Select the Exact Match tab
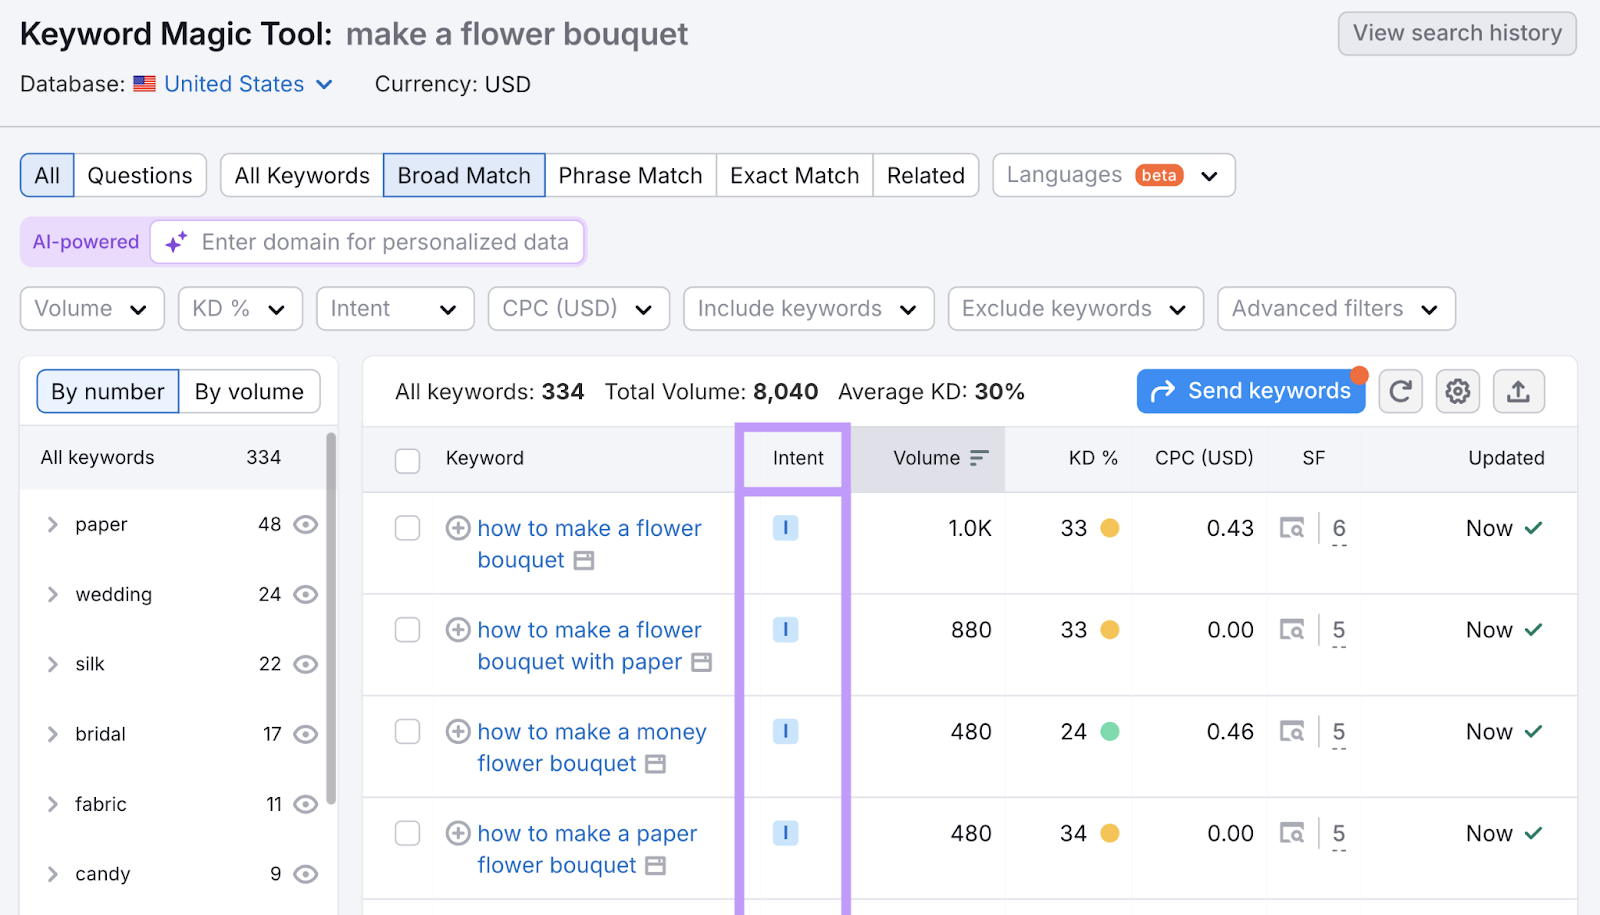The height and width of the screenshot is (915, 1600). point(794,175)
